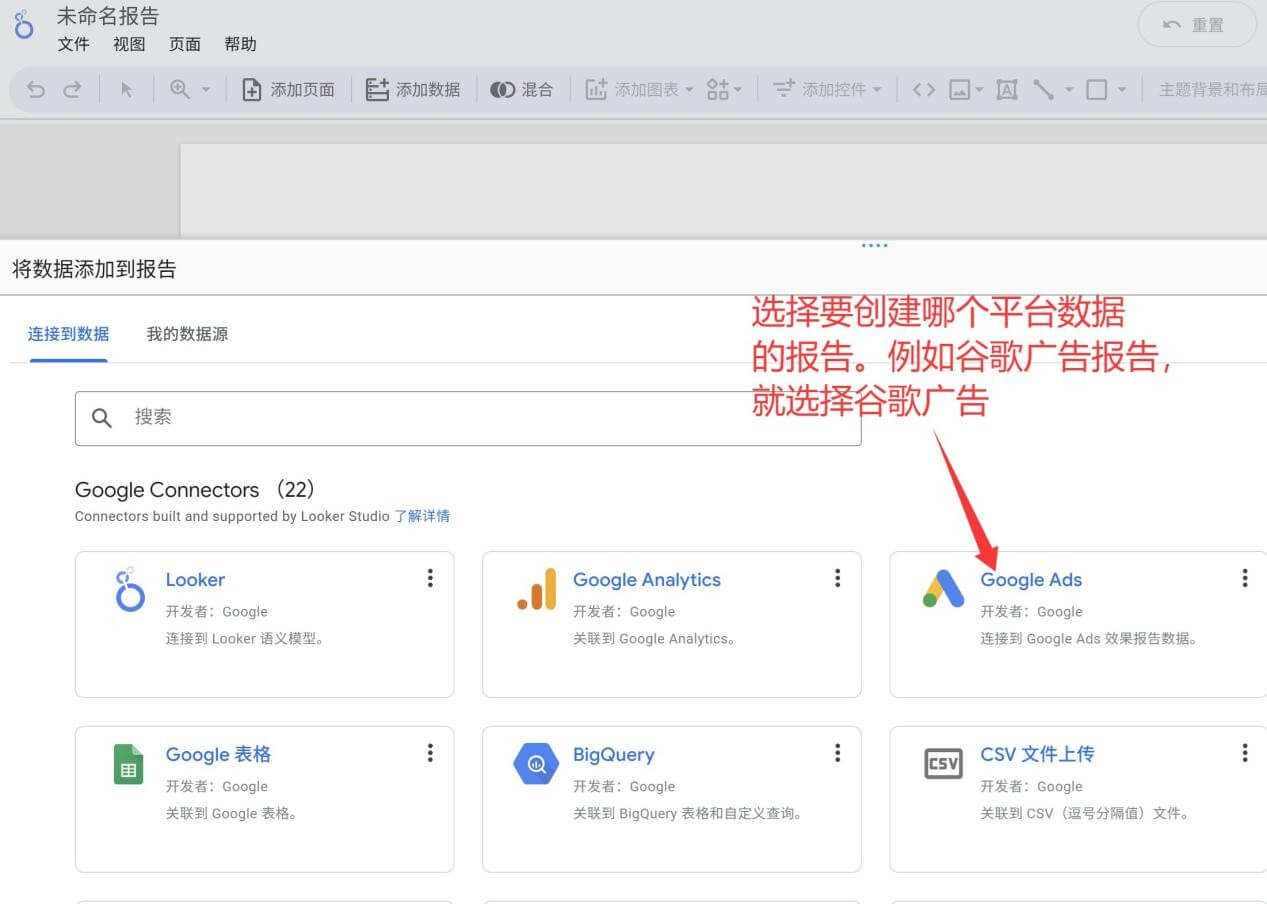The image size is (1267, 904).
Task: Open more options for BigQuery connector
Action: coord(837,753)
